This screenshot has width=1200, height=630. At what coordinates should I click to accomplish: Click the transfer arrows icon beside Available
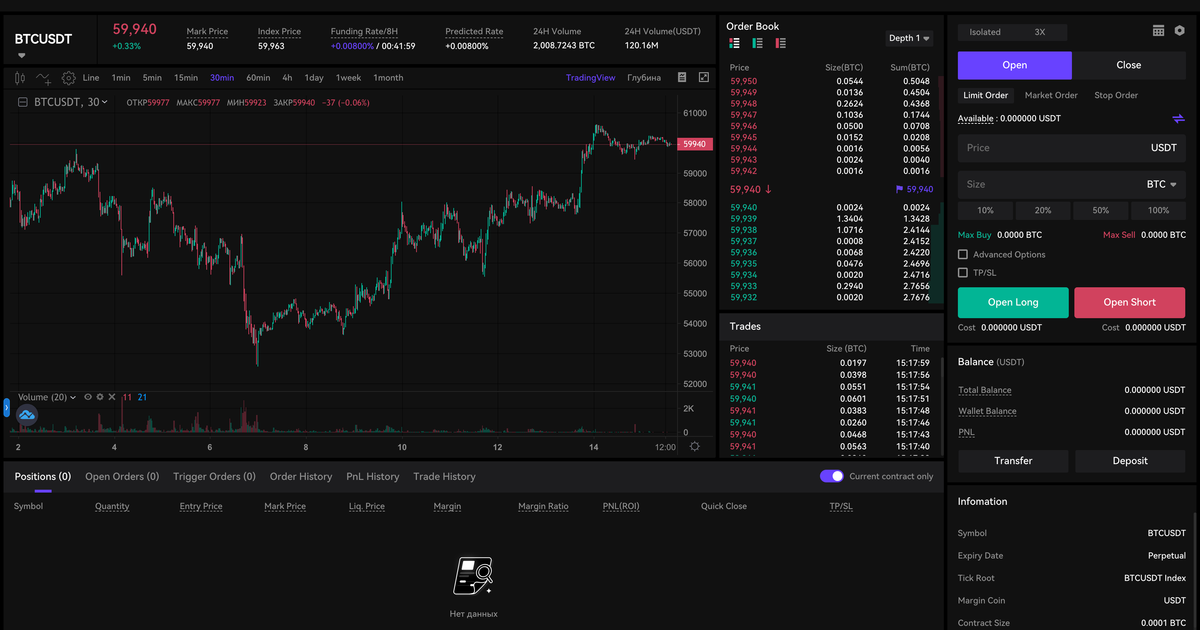(1179, 119)
